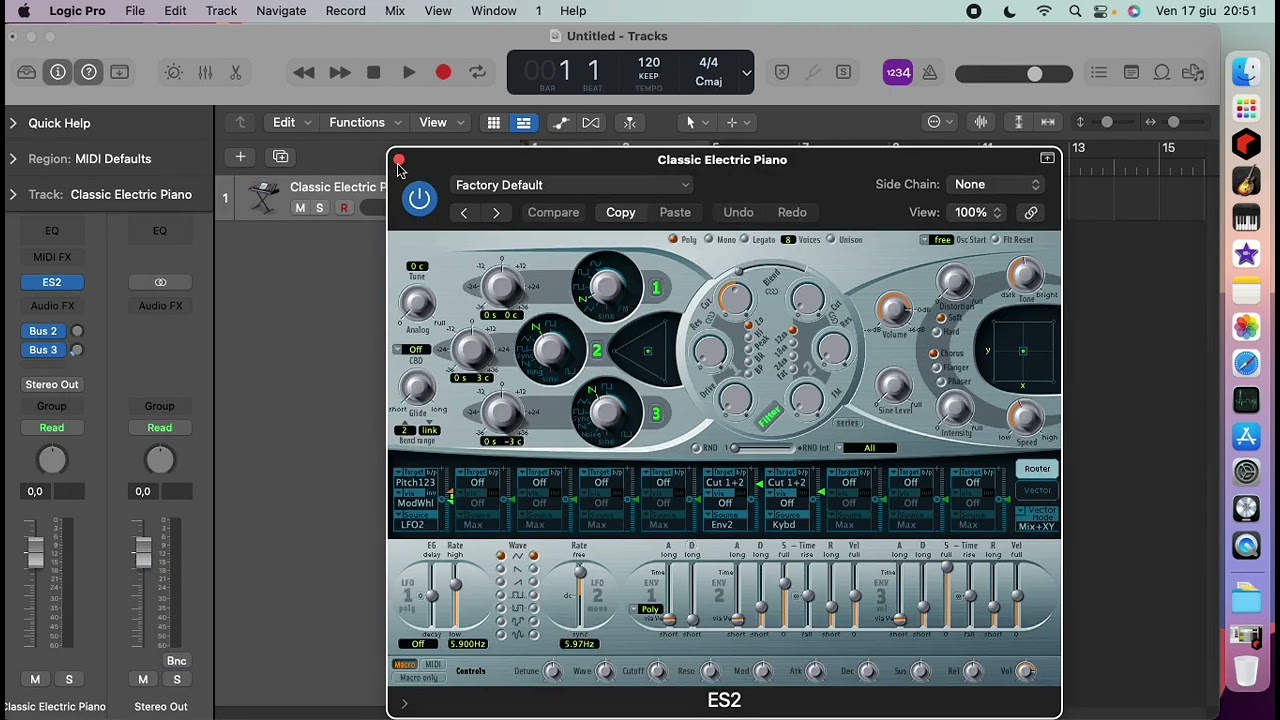The height and width of the screenshot is (720, 1280).
Task: Click Undo button in plugin header
Action: coord(738,212)
